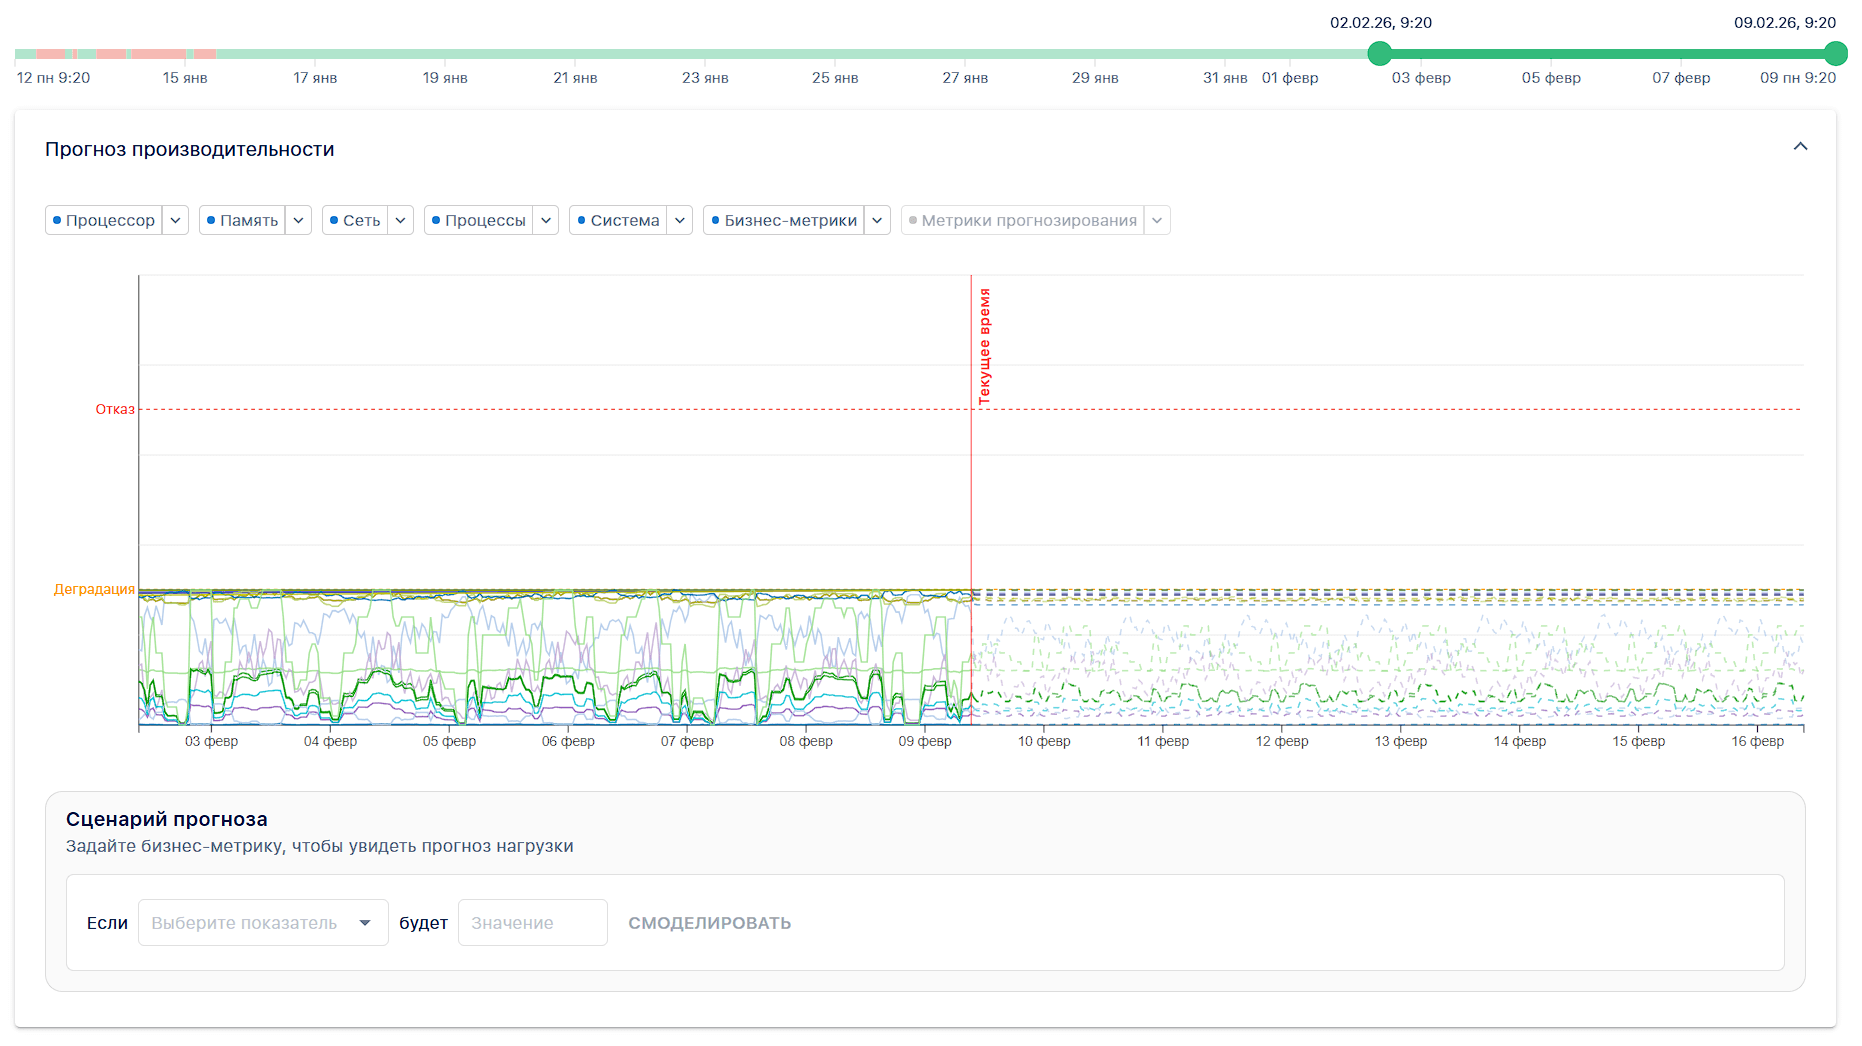Open the Процессор dropdown arrow
Screen dimensions: 1862x1046
tap(176, 220)
